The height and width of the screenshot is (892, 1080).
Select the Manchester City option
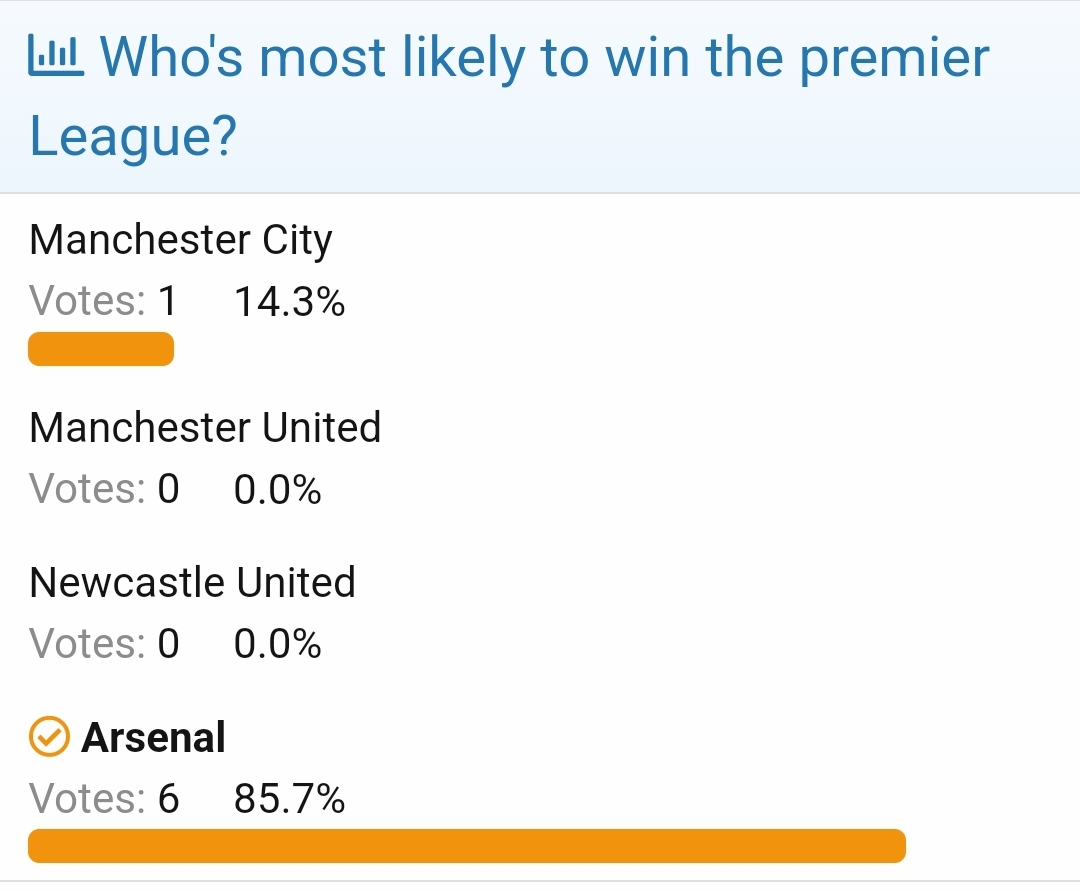[x=180, y=240]
